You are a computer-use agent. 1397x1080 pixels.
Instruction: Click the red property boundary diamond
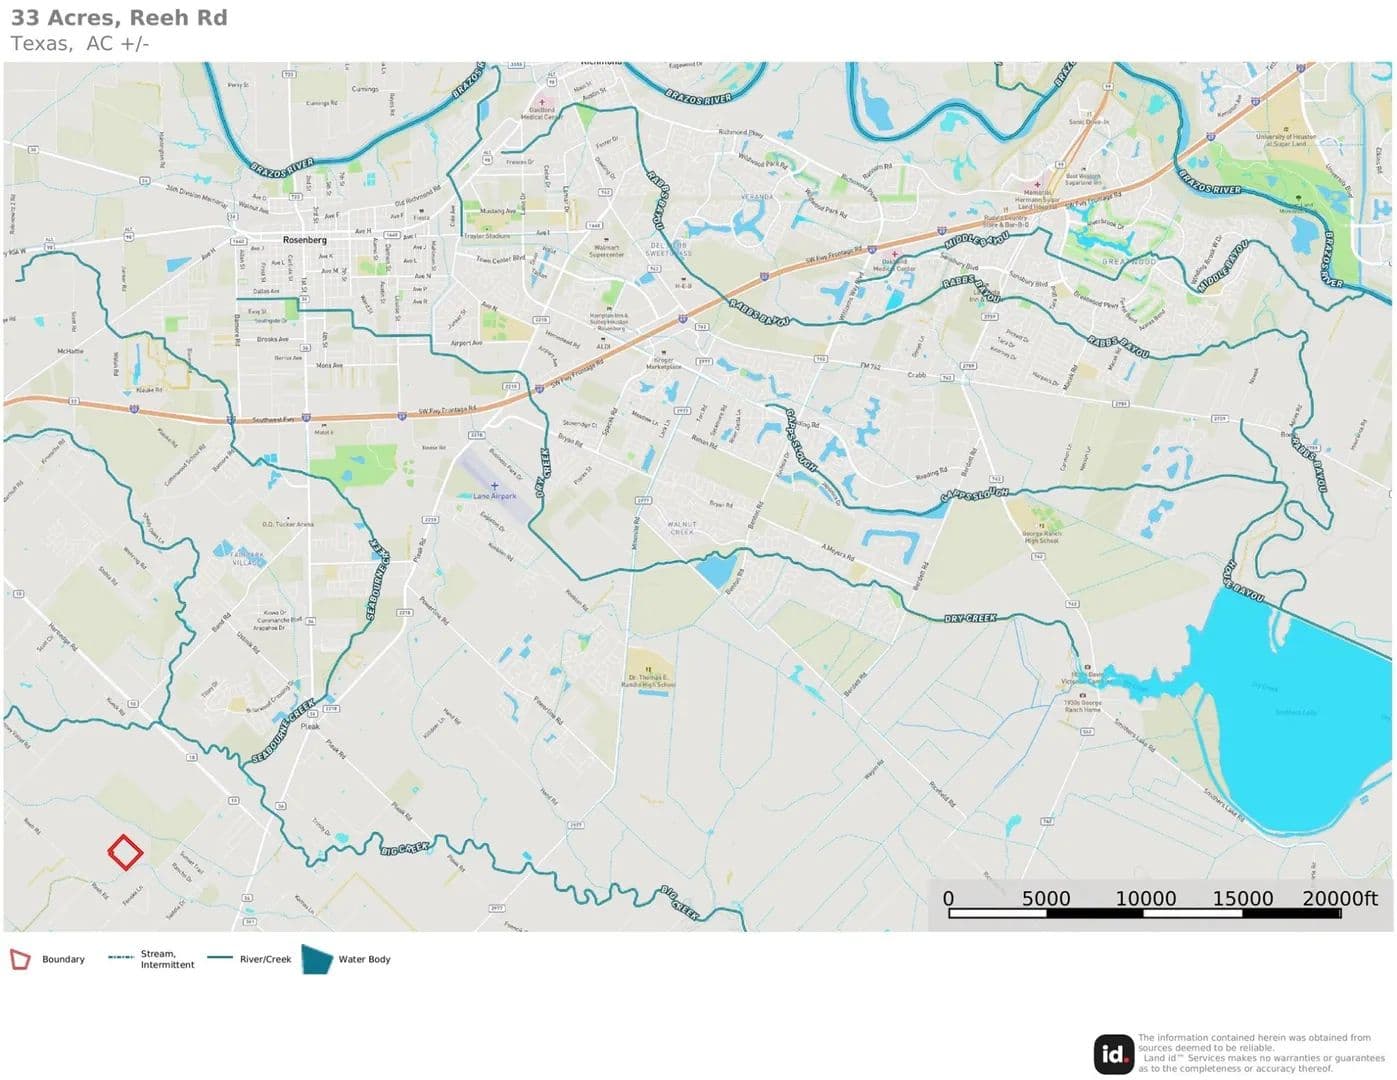pos(125,852)
